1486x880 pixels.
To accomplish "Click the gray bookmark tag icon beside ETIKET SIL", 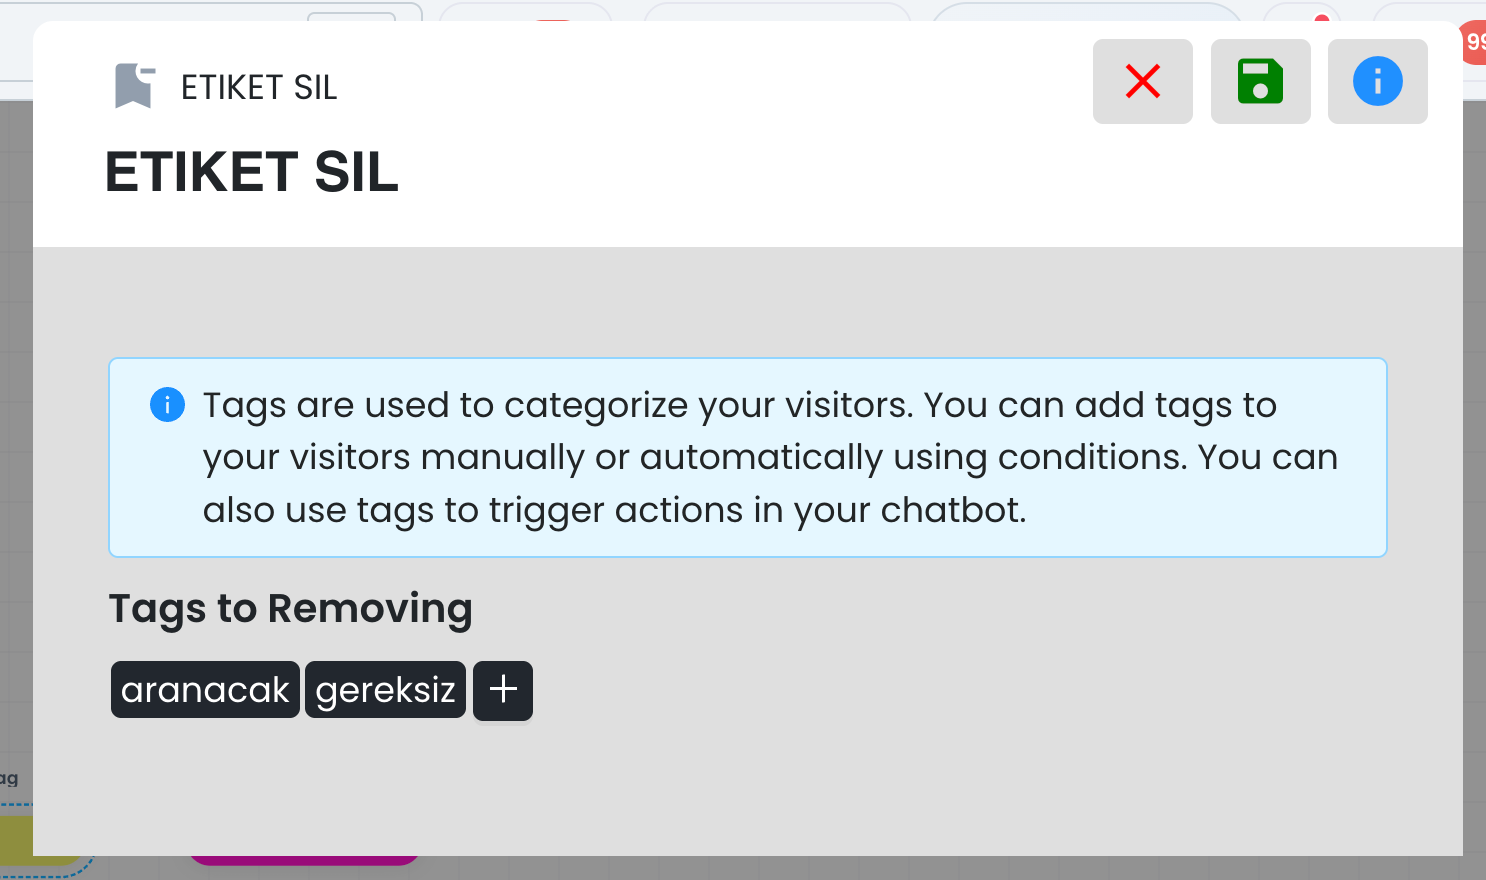I will (x=134, y=86).
